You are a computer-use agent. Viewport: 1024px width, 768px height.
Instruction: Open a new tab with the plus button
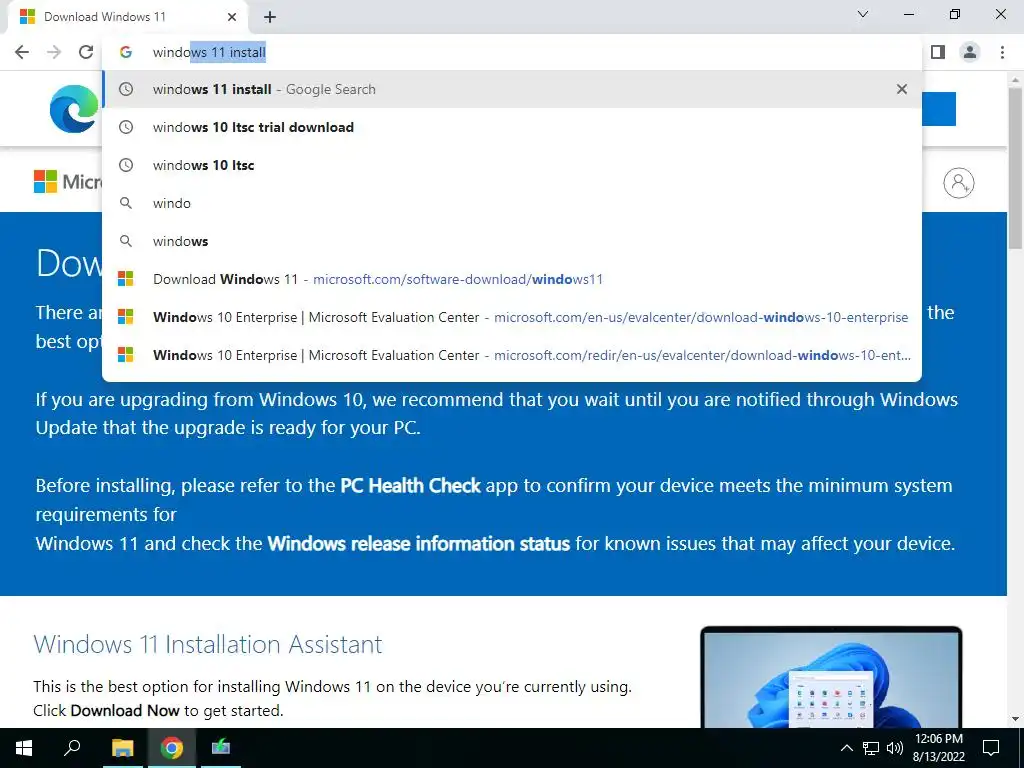coord(270,17)
